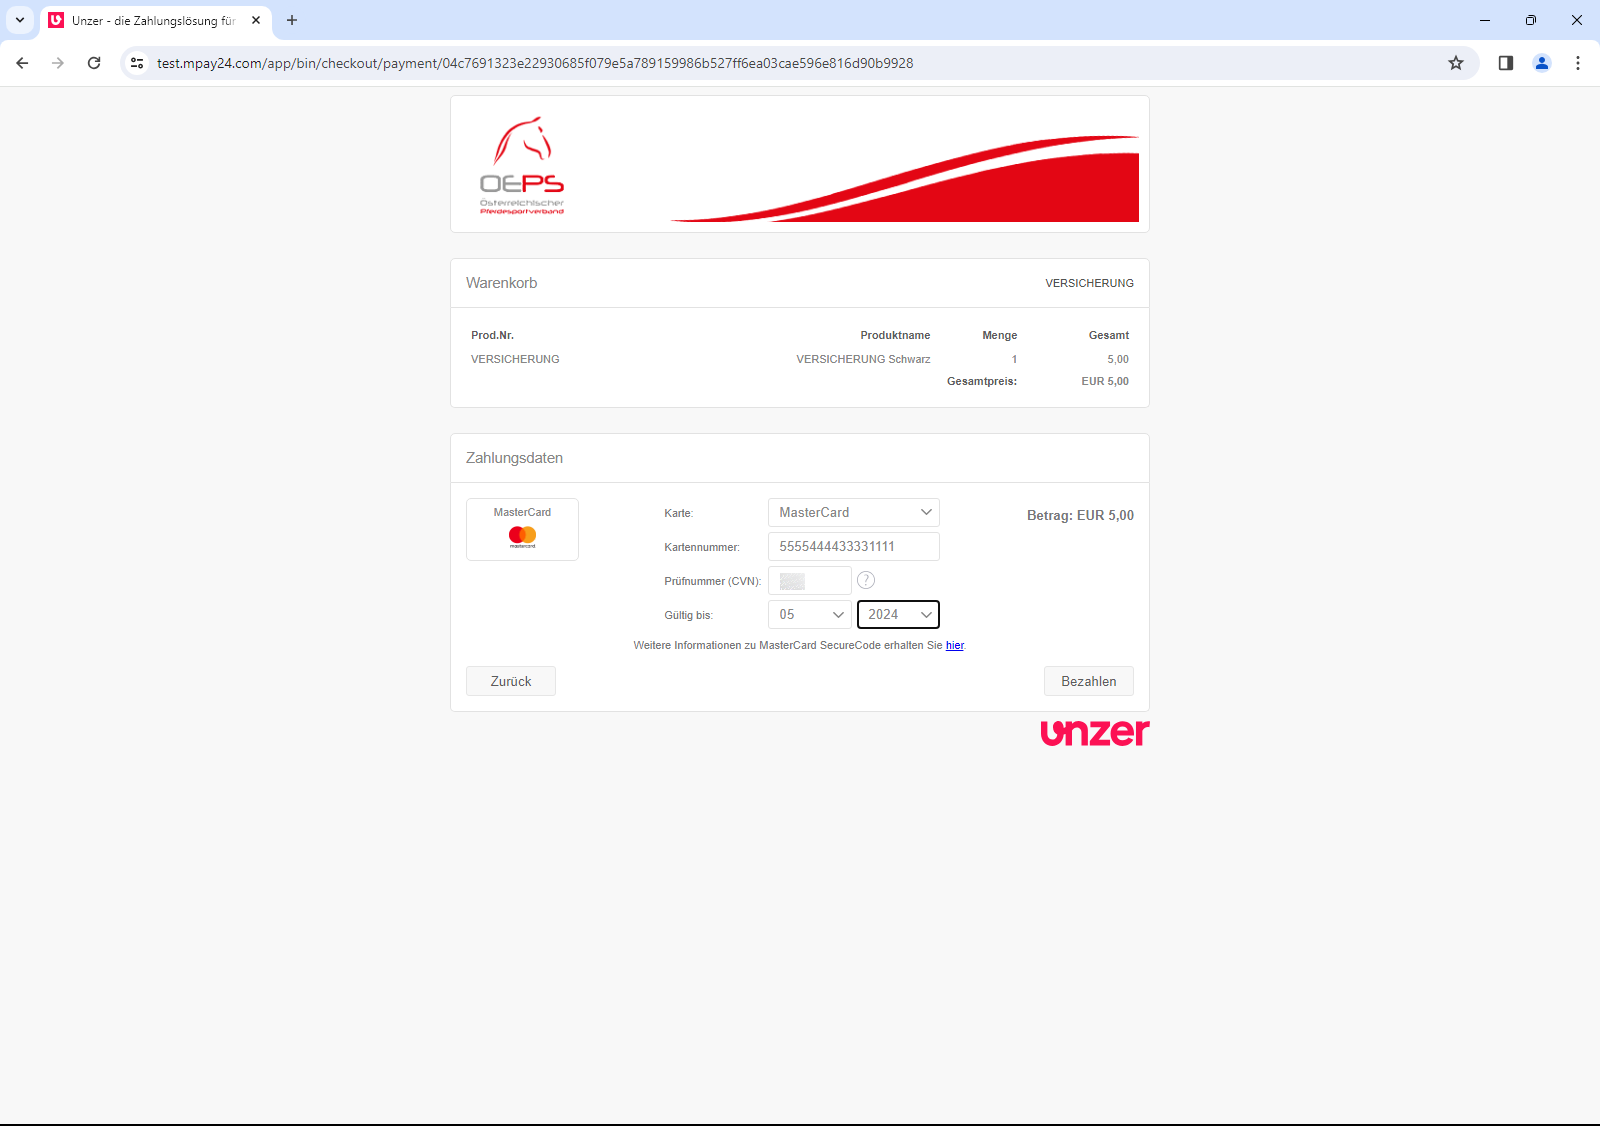
Task: Restore down the browser window
Action: [1531, 20]
